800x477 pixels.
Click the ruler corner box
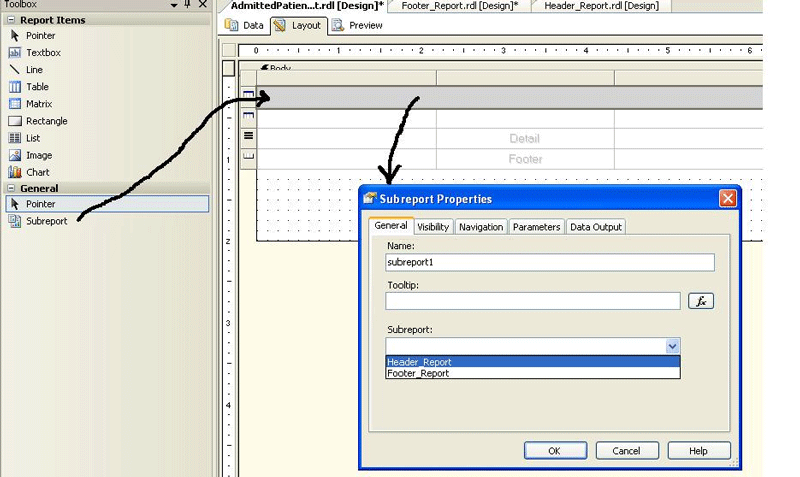[229, 50]
